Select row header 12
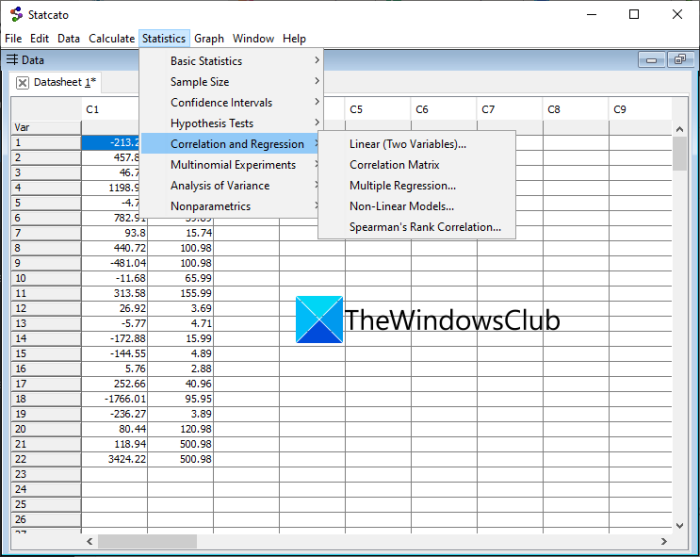 (46, 308)
